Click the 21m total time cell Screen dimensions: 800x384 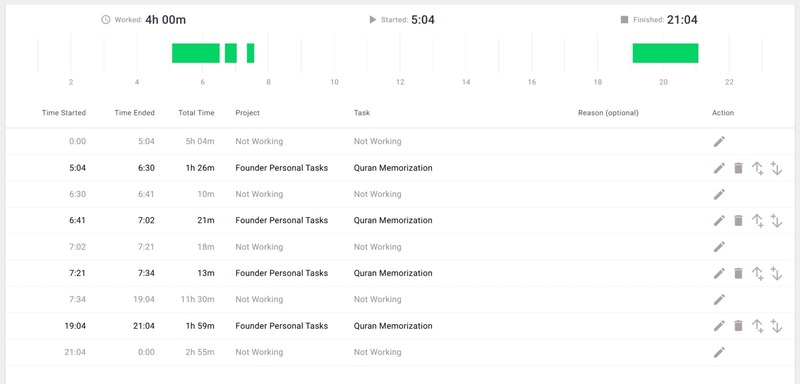tap(206, 220)
